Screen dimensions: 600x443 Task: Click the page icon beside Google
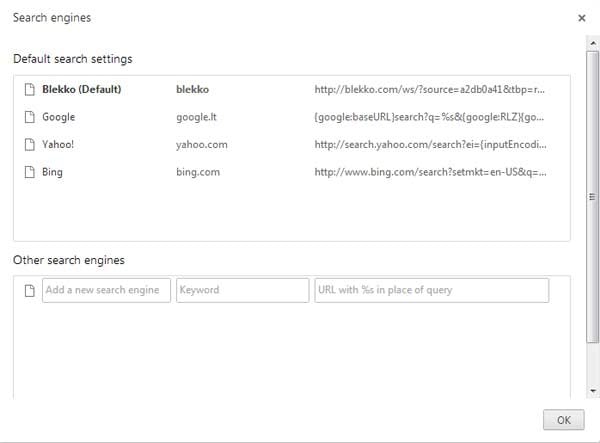click(x=29, y=117)
